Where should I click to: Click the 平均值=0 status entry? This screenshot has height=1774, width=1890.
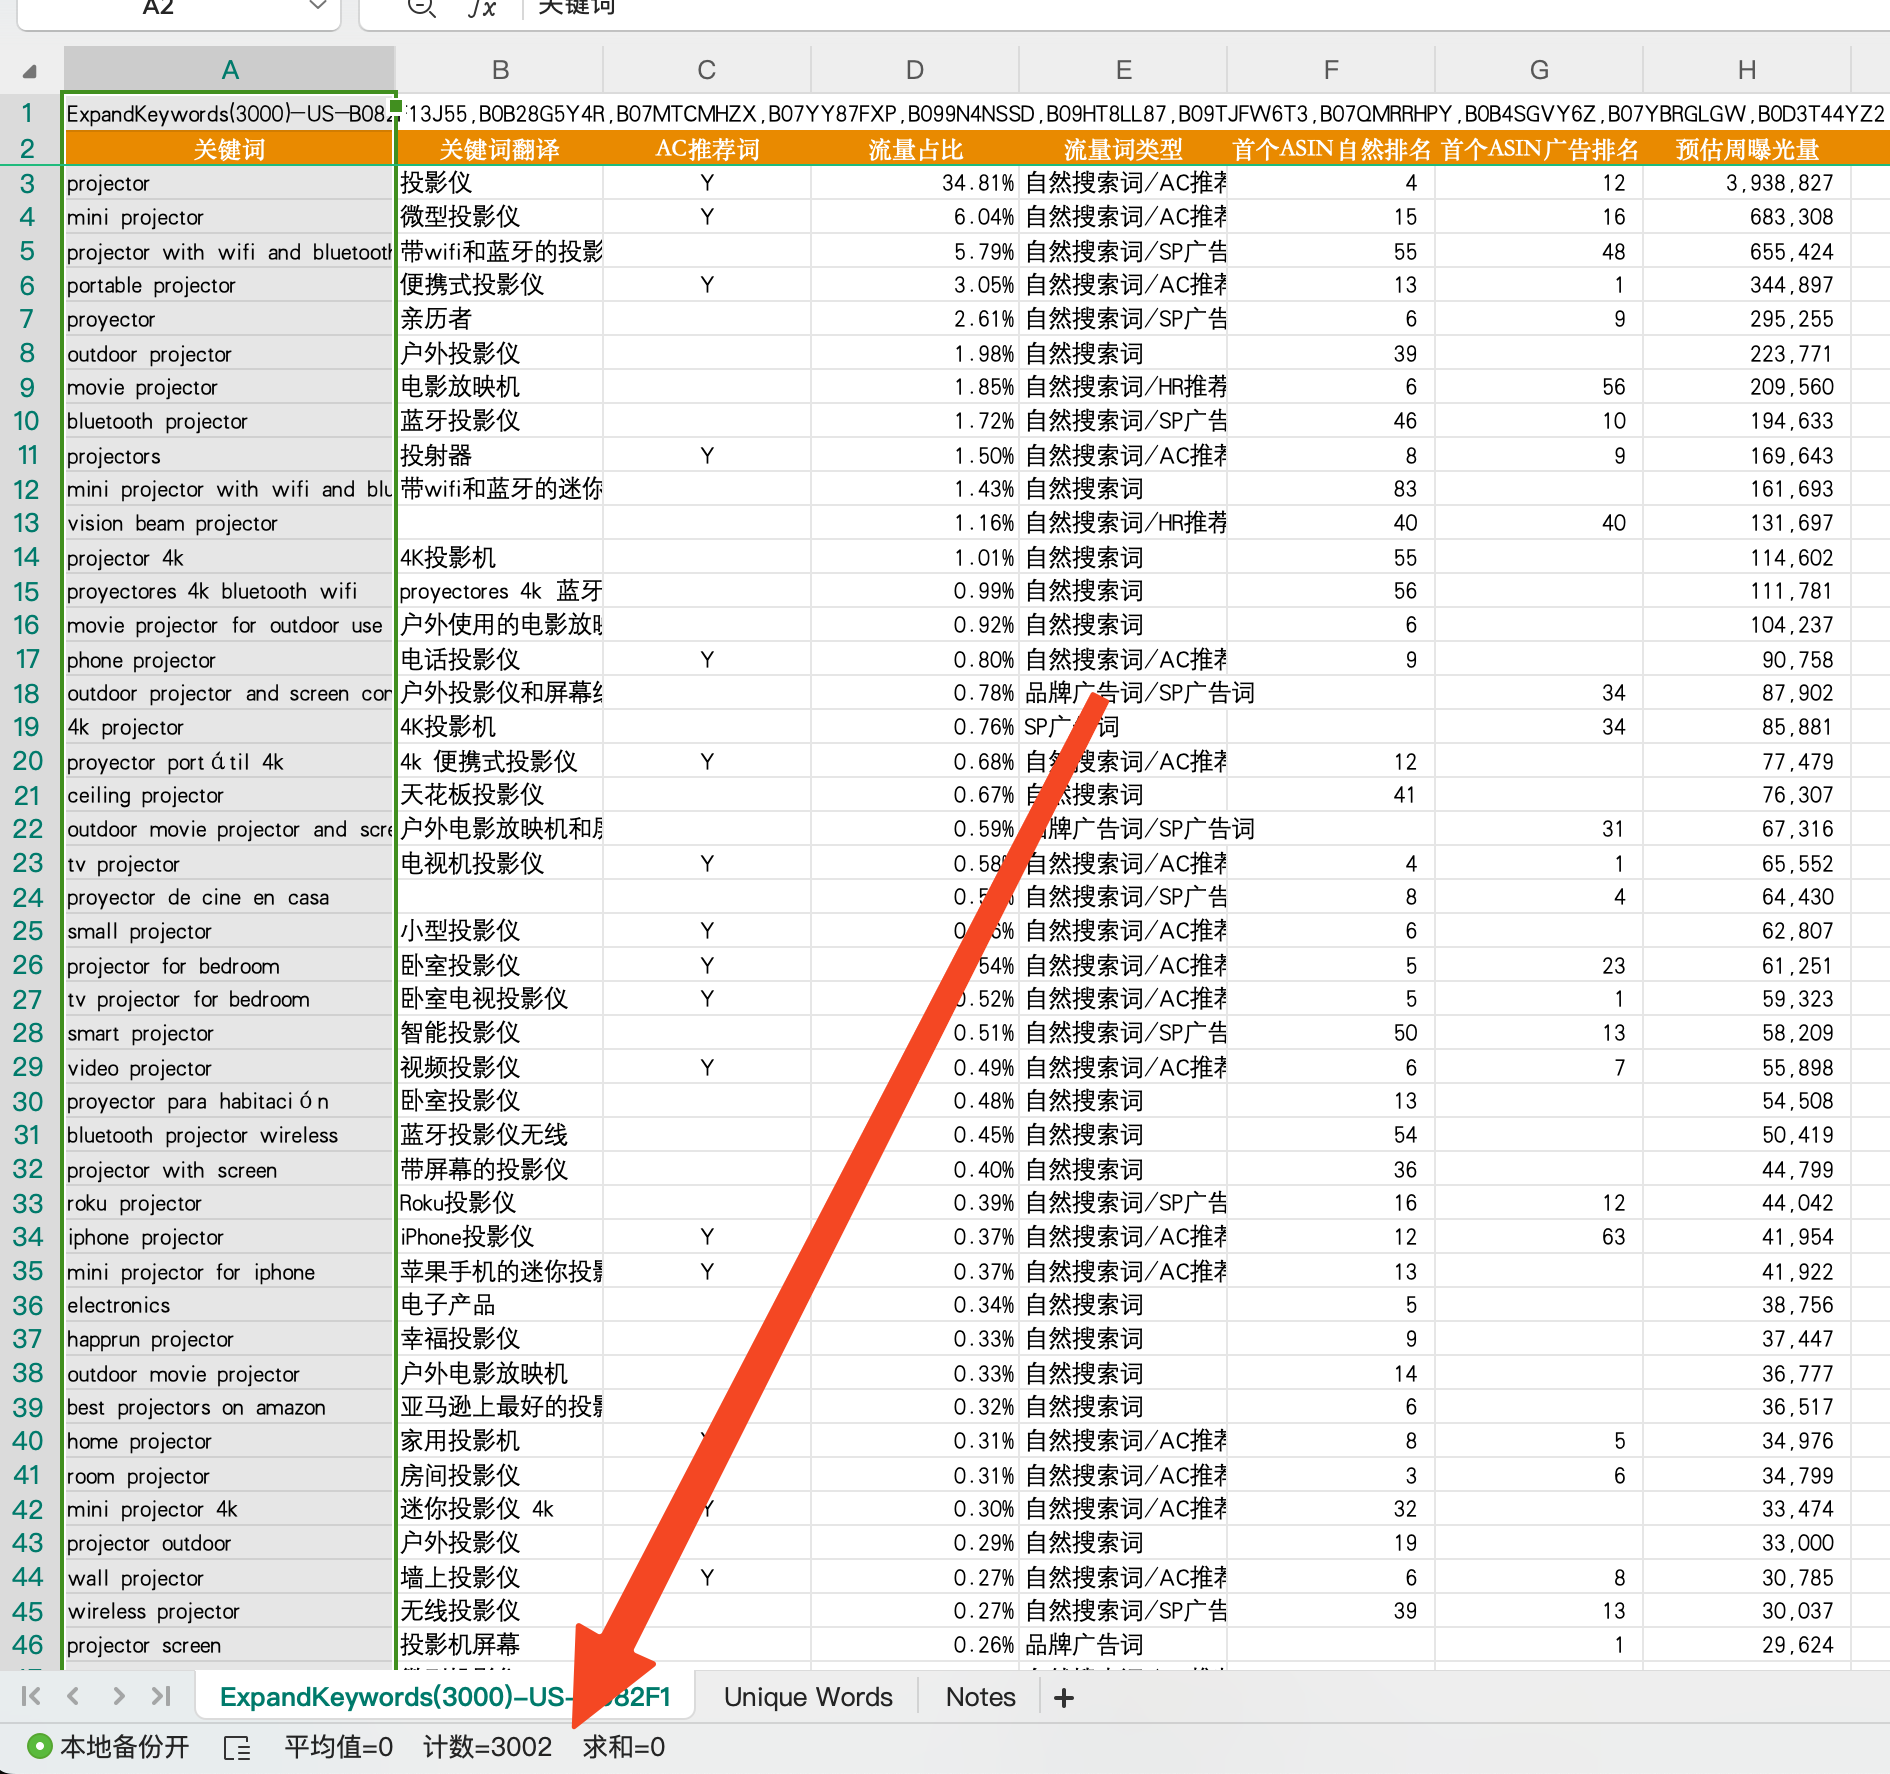(x=338, y=1747)
